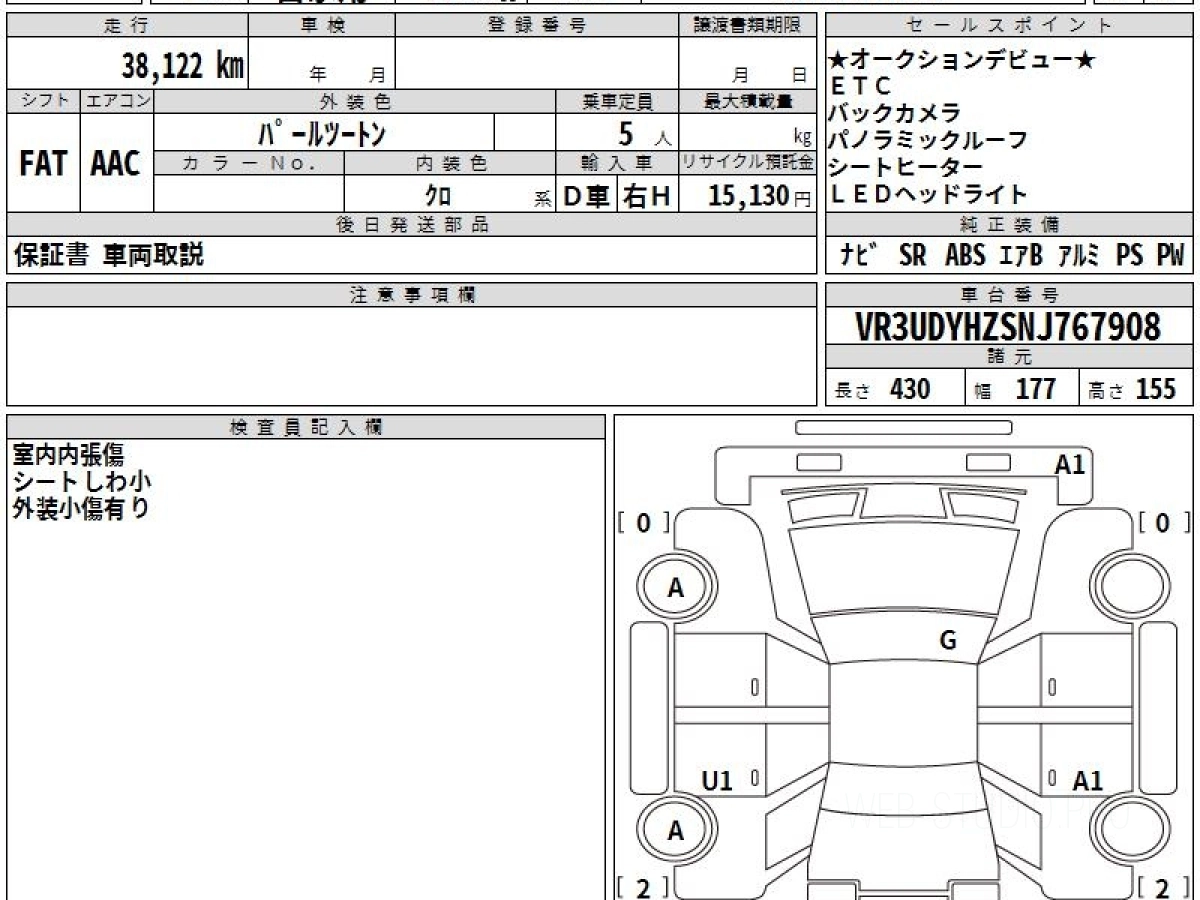
Task: Click the 純正装備 header
Action: pyautogui.click(x=1009, y=225)
